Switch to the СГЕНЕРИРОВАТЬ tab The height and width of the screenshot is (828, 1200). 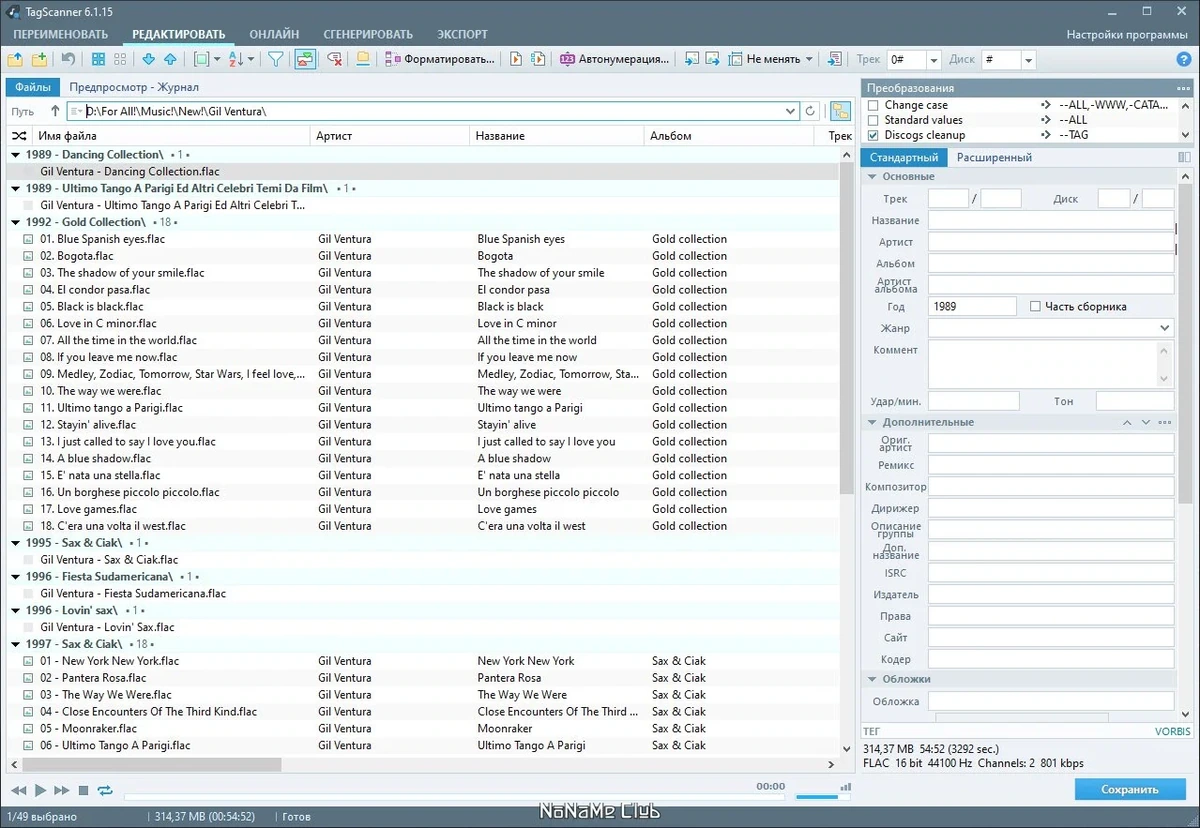[x=369, y=34]
